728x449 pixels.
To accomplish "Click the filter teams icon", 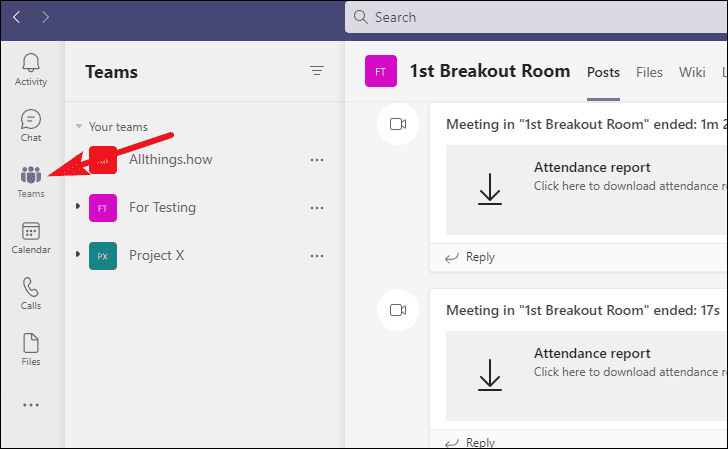I will click(317, 71).
